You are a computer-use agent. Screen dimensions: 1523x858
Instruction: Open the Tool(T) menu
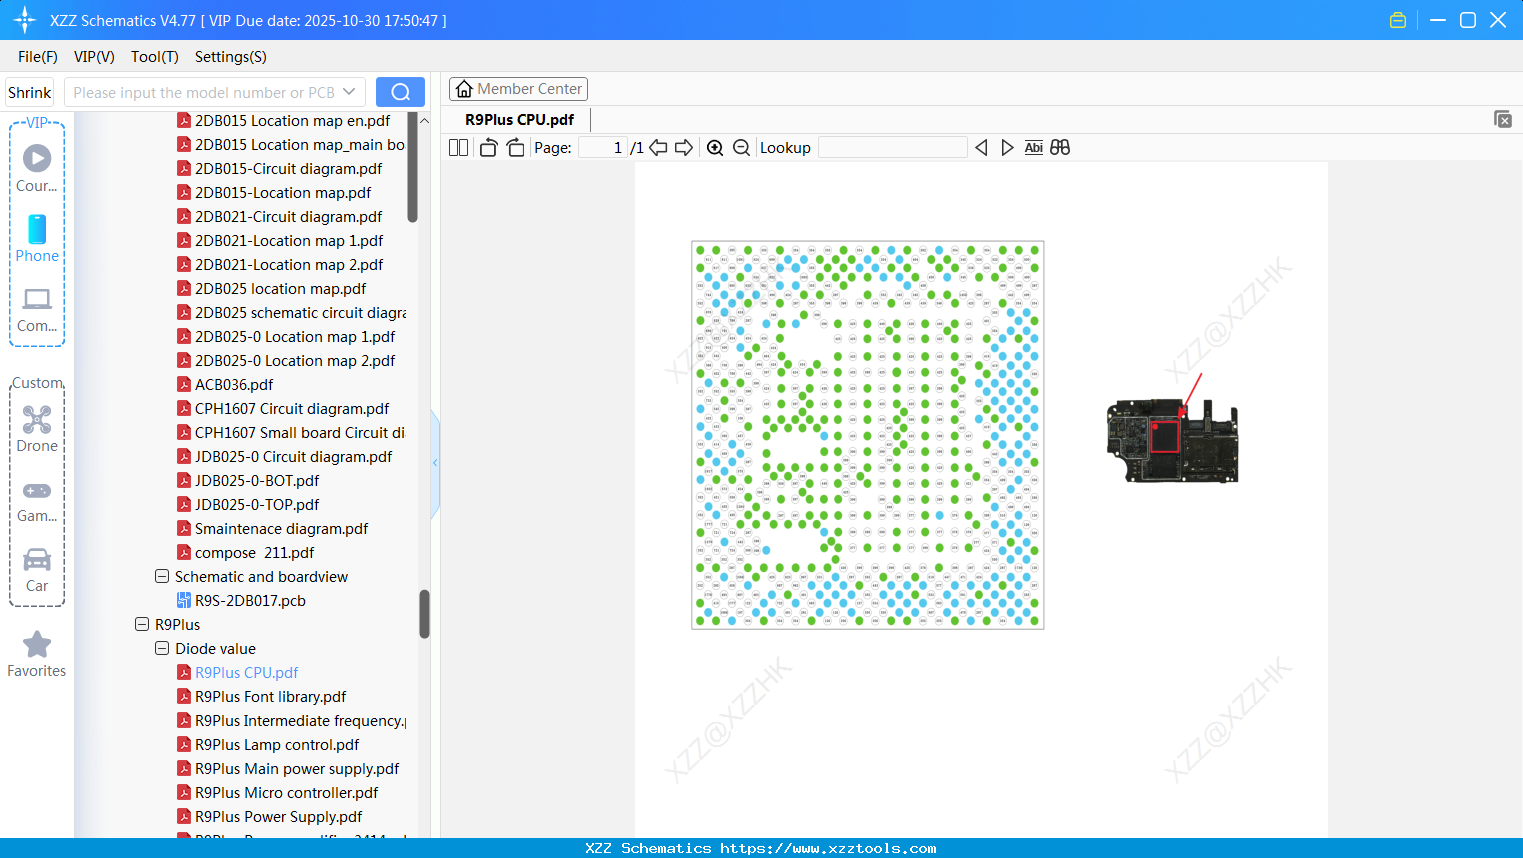(x=155, y=57)
